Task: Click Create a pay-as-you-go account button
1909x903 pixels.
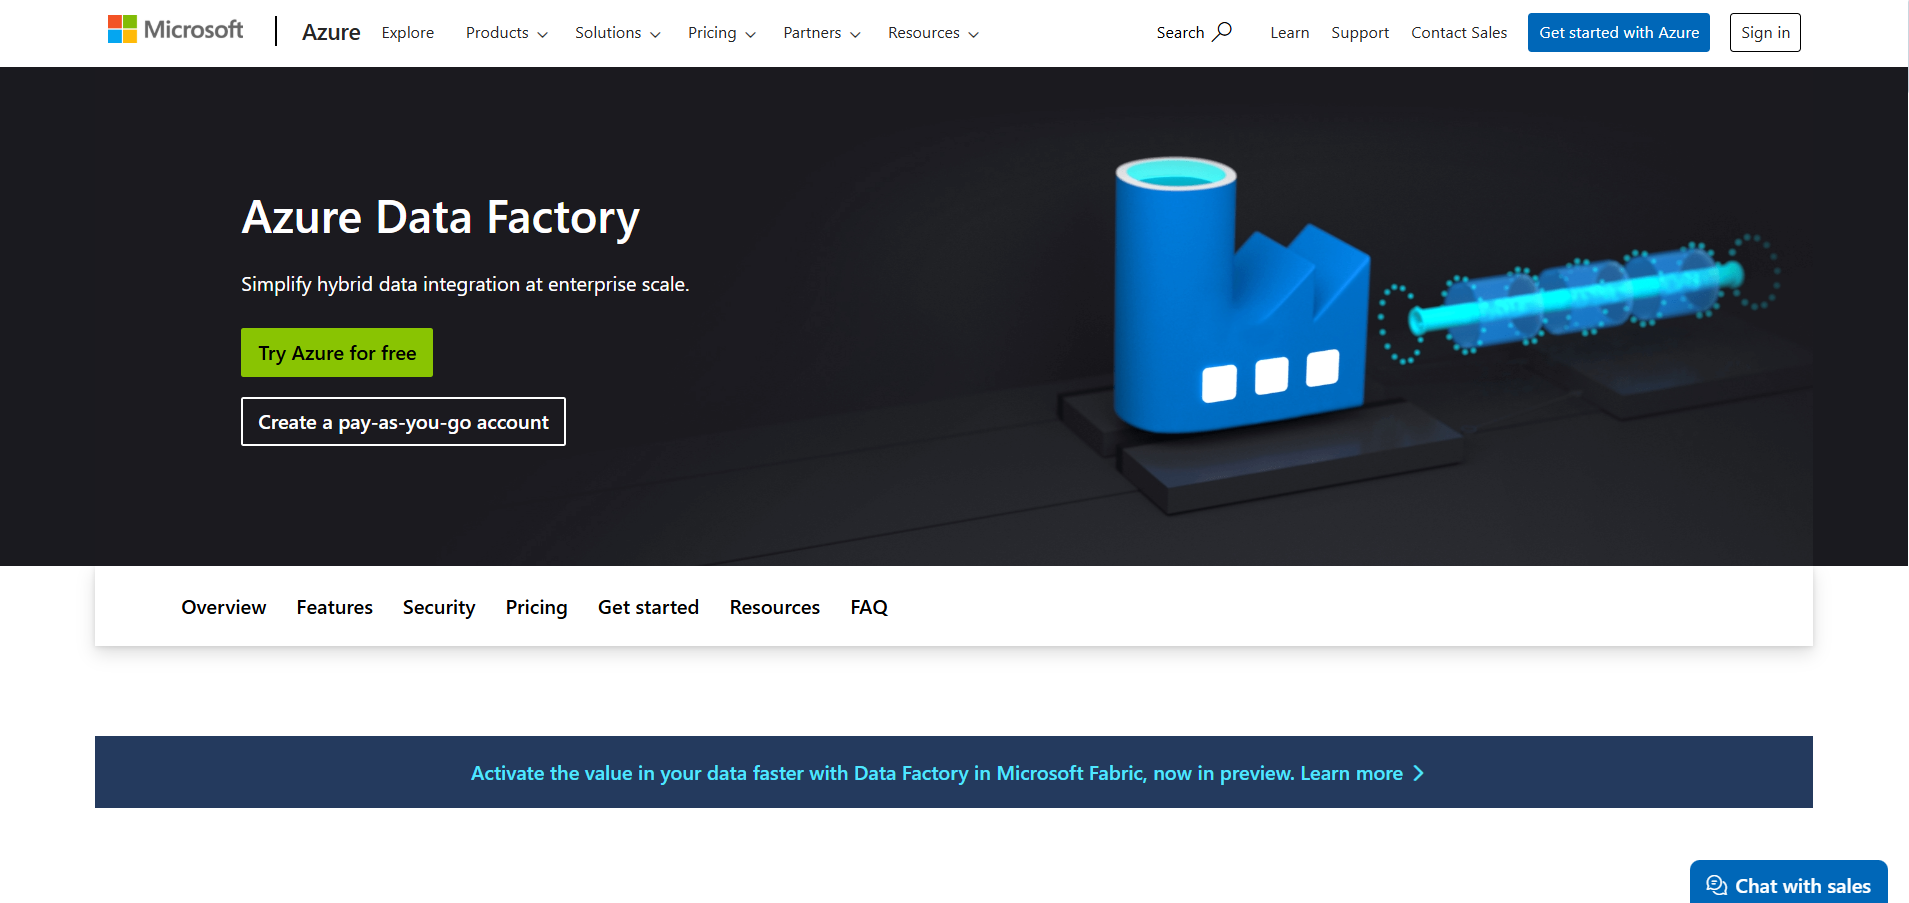Action: coord(403,421)
